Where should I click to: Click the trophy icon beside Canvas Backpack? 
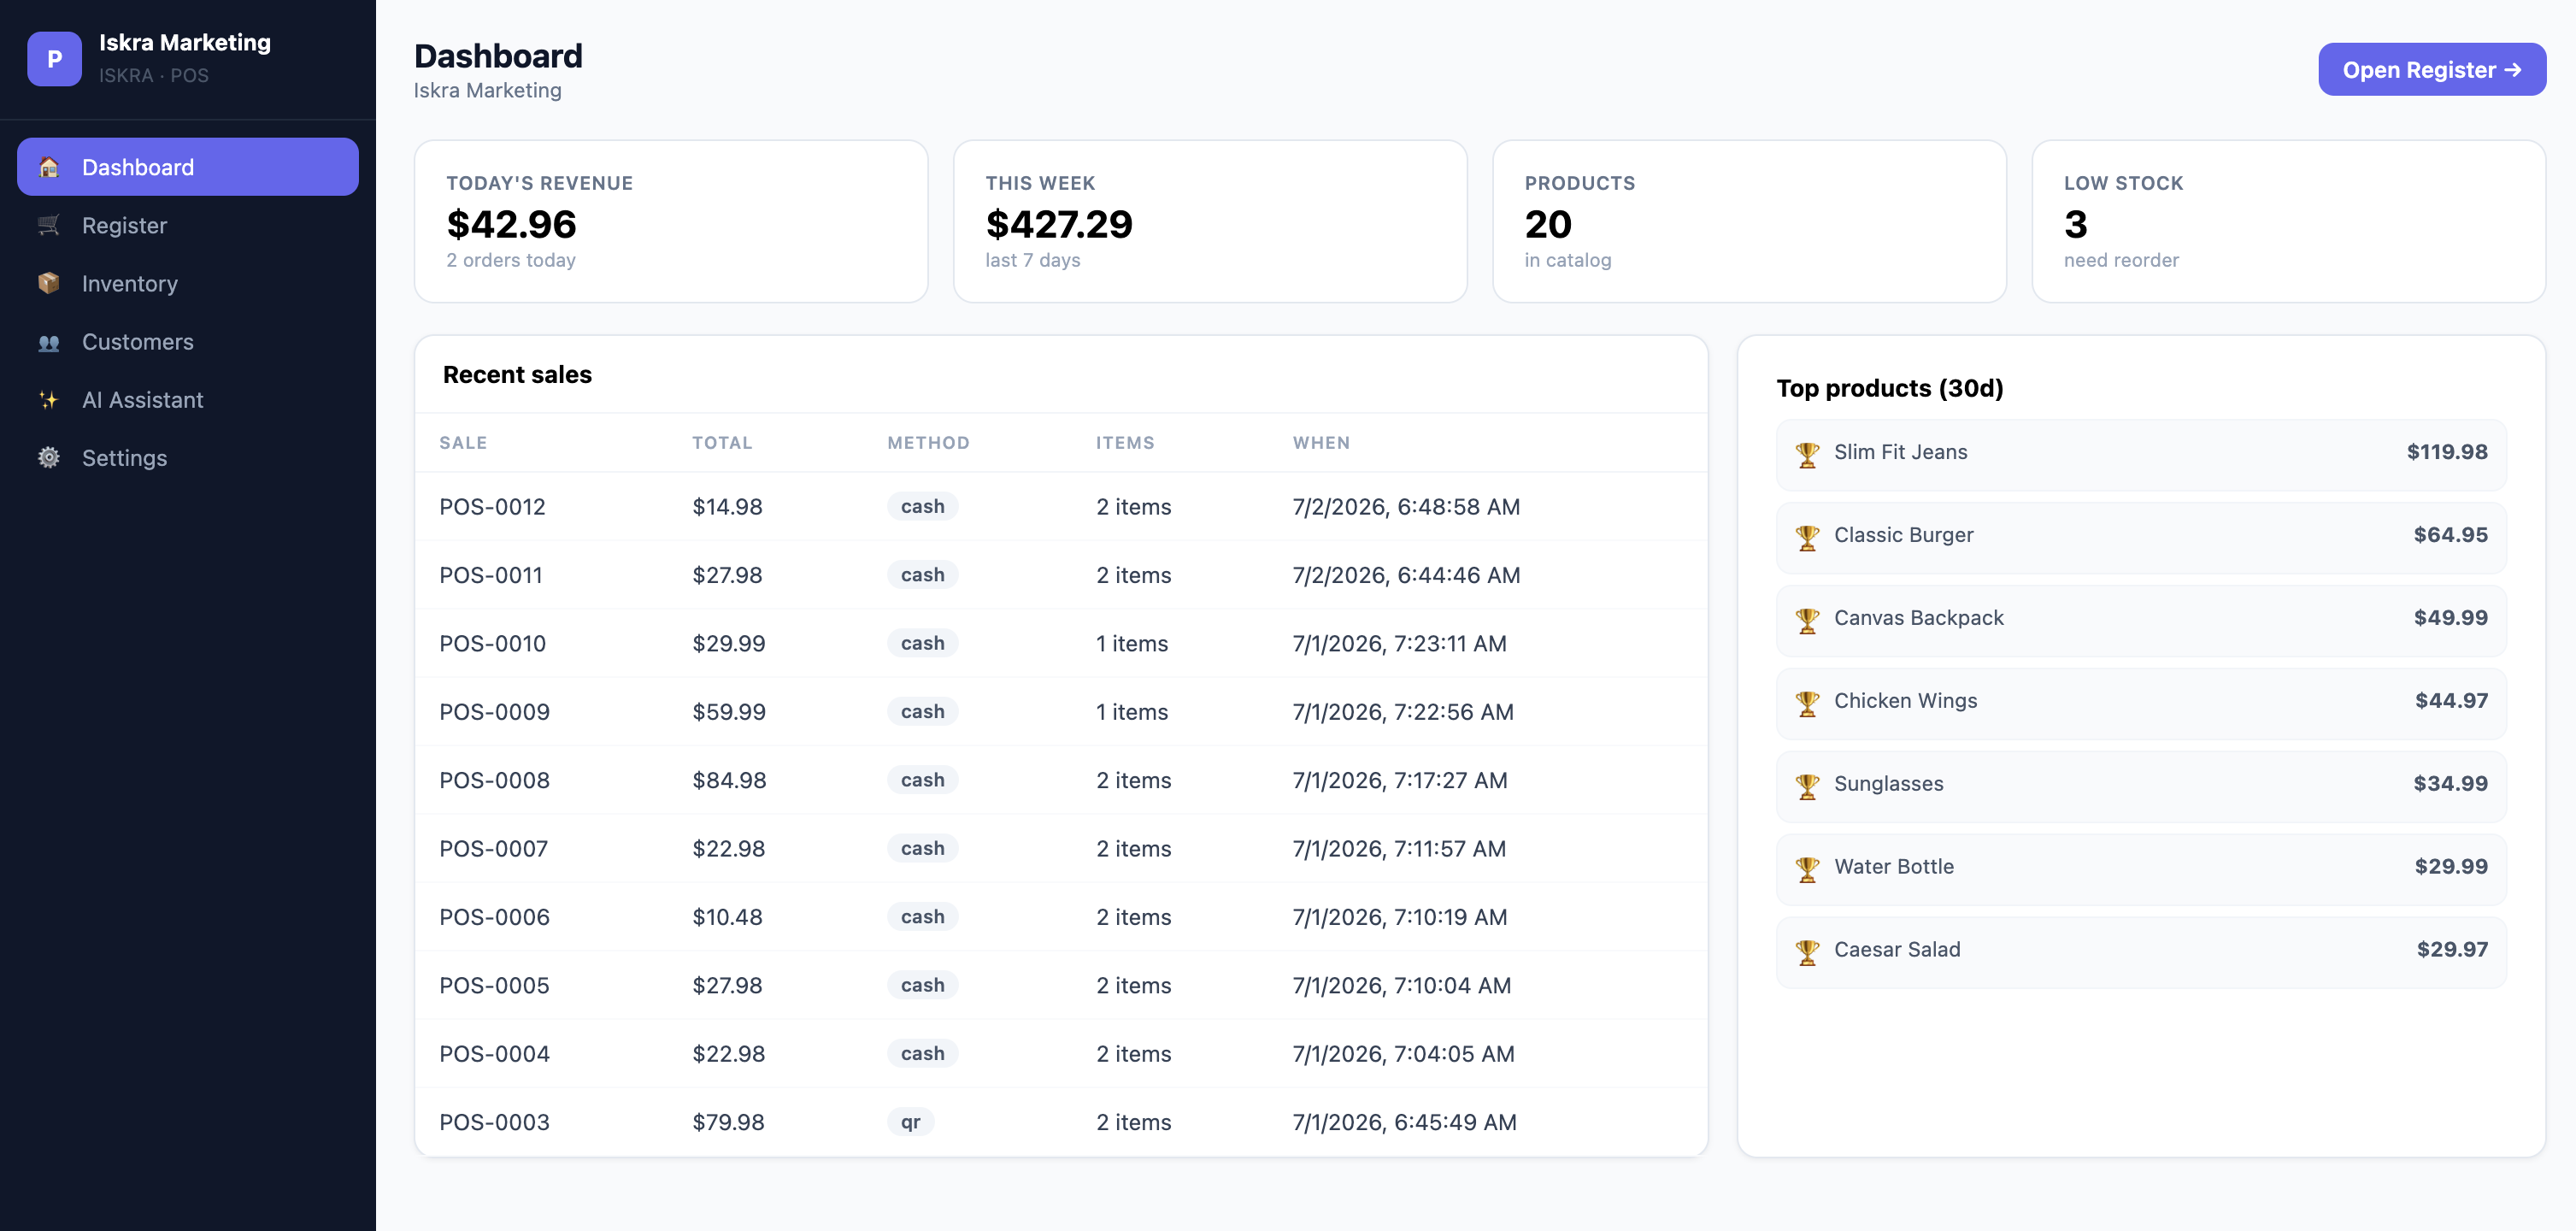(1807, 620)
